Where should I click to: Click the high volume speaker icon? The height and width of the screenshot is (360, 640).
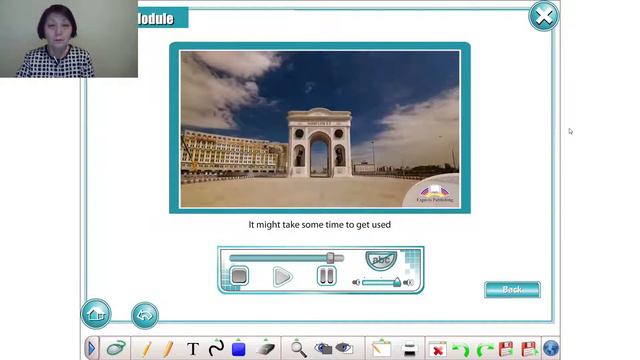[408, 282]
